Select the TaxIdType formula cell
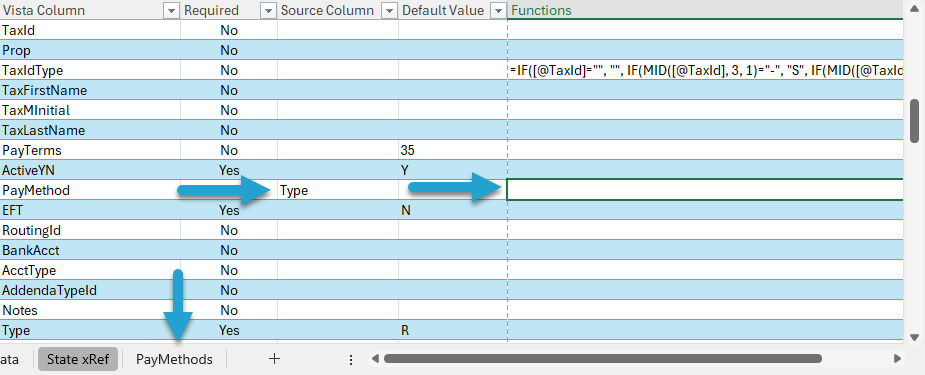The image size is (925, 375). [x=705, y=70]
